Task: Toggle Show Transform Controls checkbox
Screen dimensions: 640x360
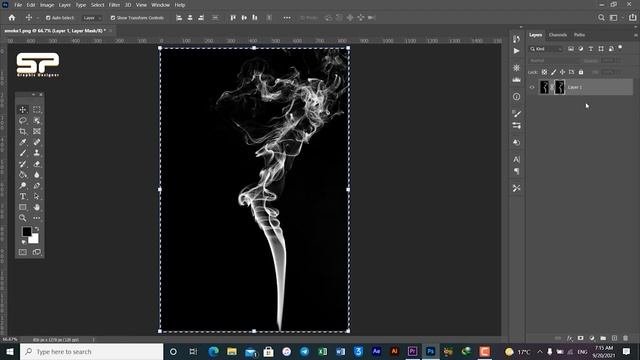Action: (x=113, y=18)
